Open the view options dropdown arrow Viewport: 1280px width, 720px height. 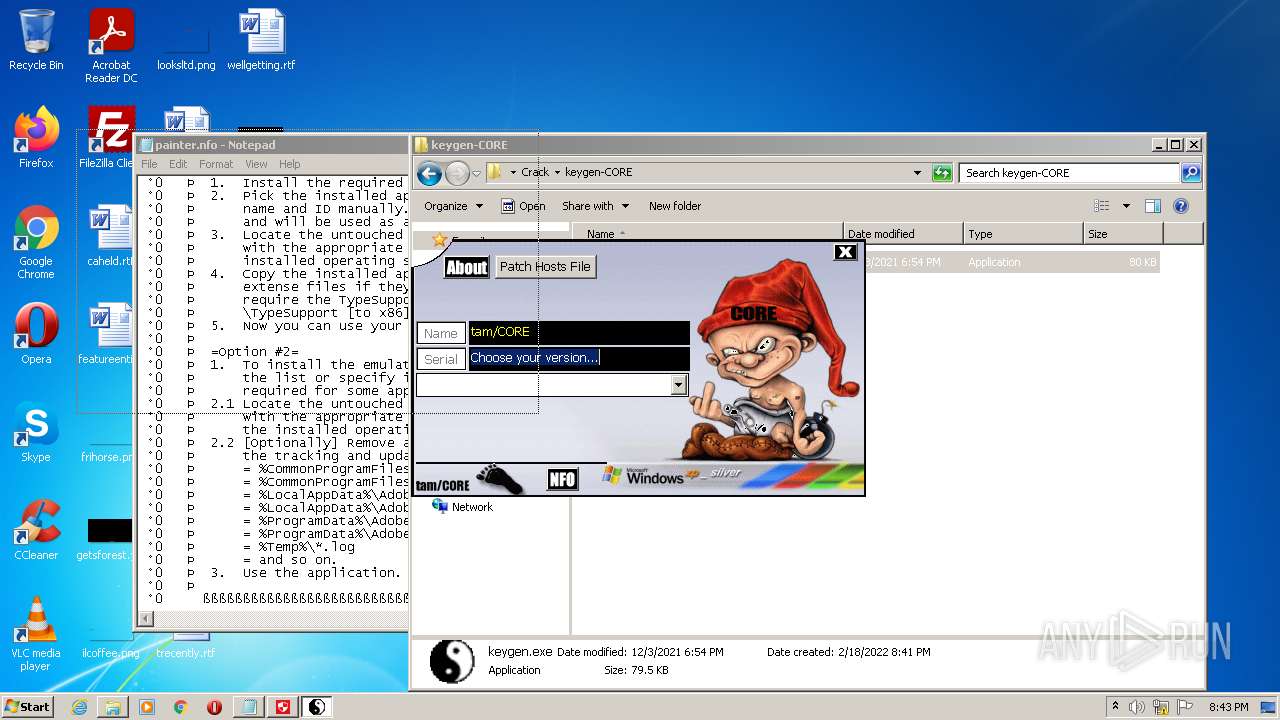point(1126,206)
